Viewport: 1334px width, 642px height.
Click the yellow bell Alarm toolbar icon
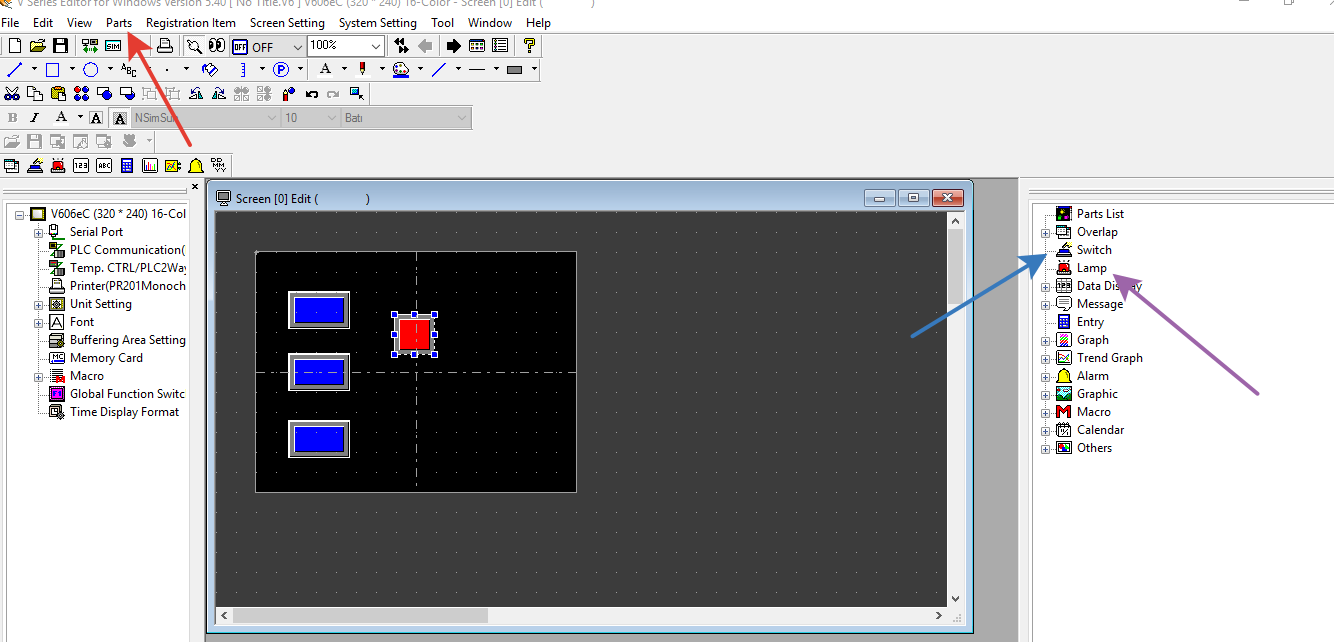(196, 166)
